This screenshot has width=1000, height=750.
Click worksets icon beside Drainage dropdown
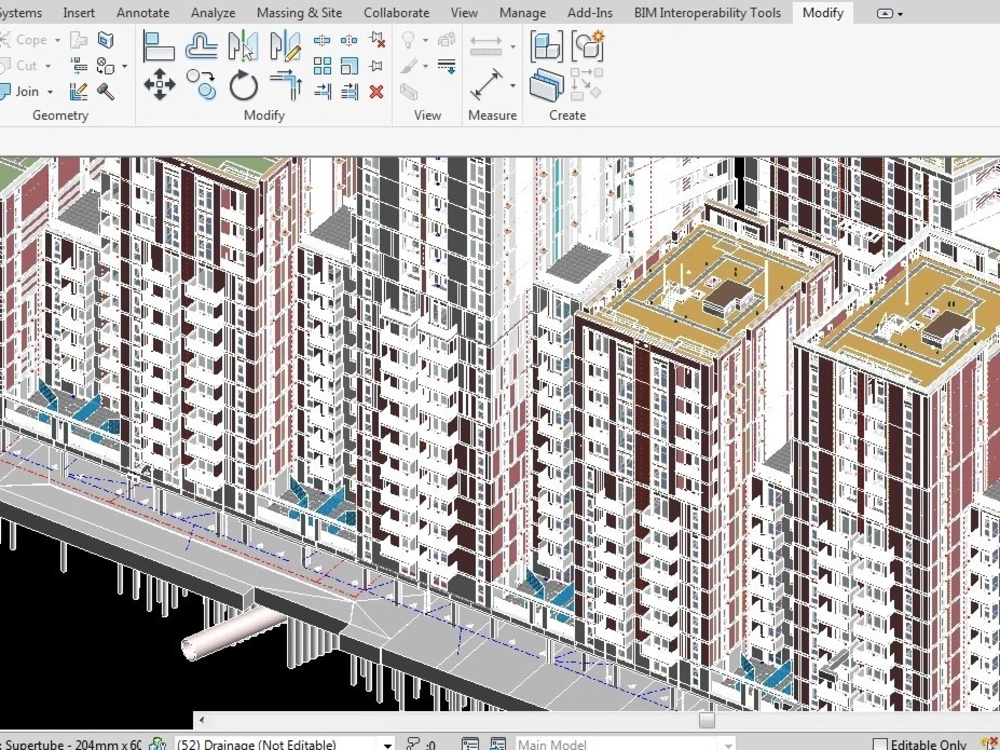(158, 744)
